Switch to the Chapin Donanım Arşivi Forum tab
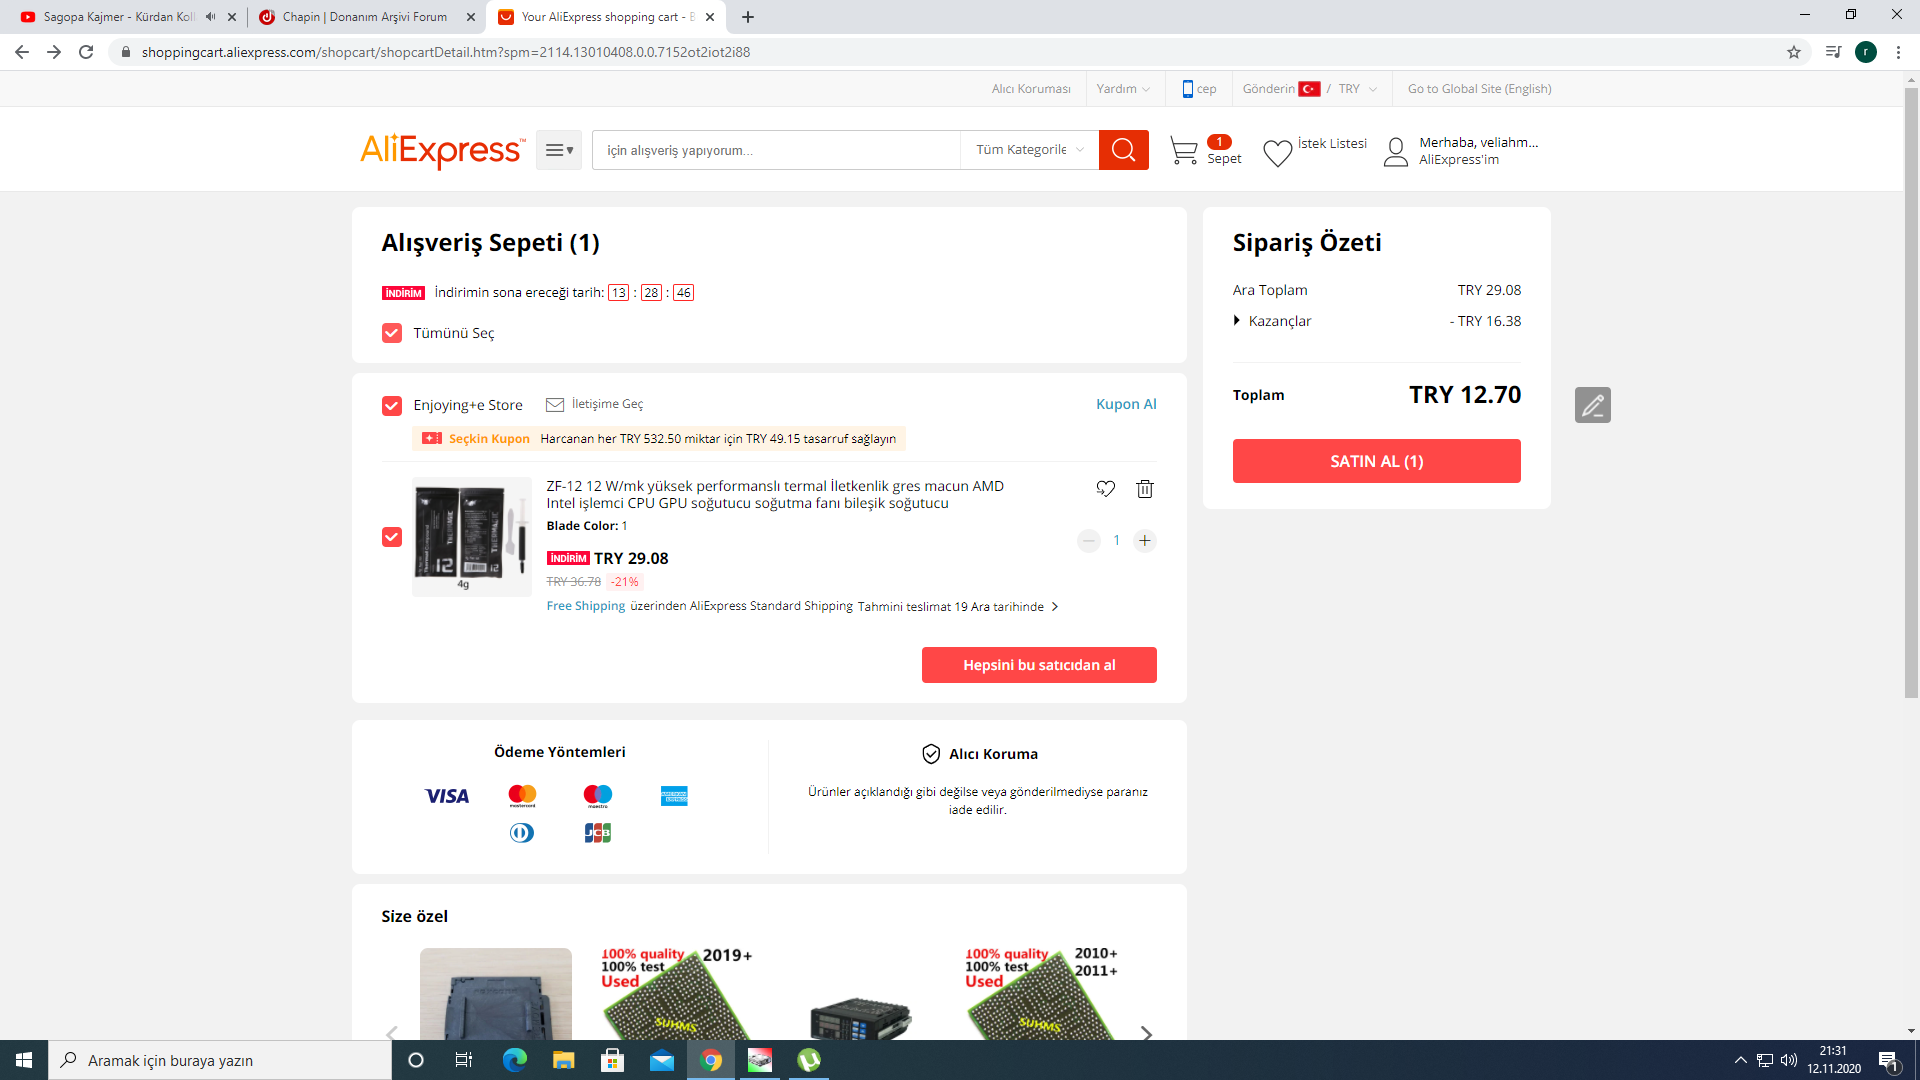The width and height of the screenshot is (1920, 1080). [365, 17]
